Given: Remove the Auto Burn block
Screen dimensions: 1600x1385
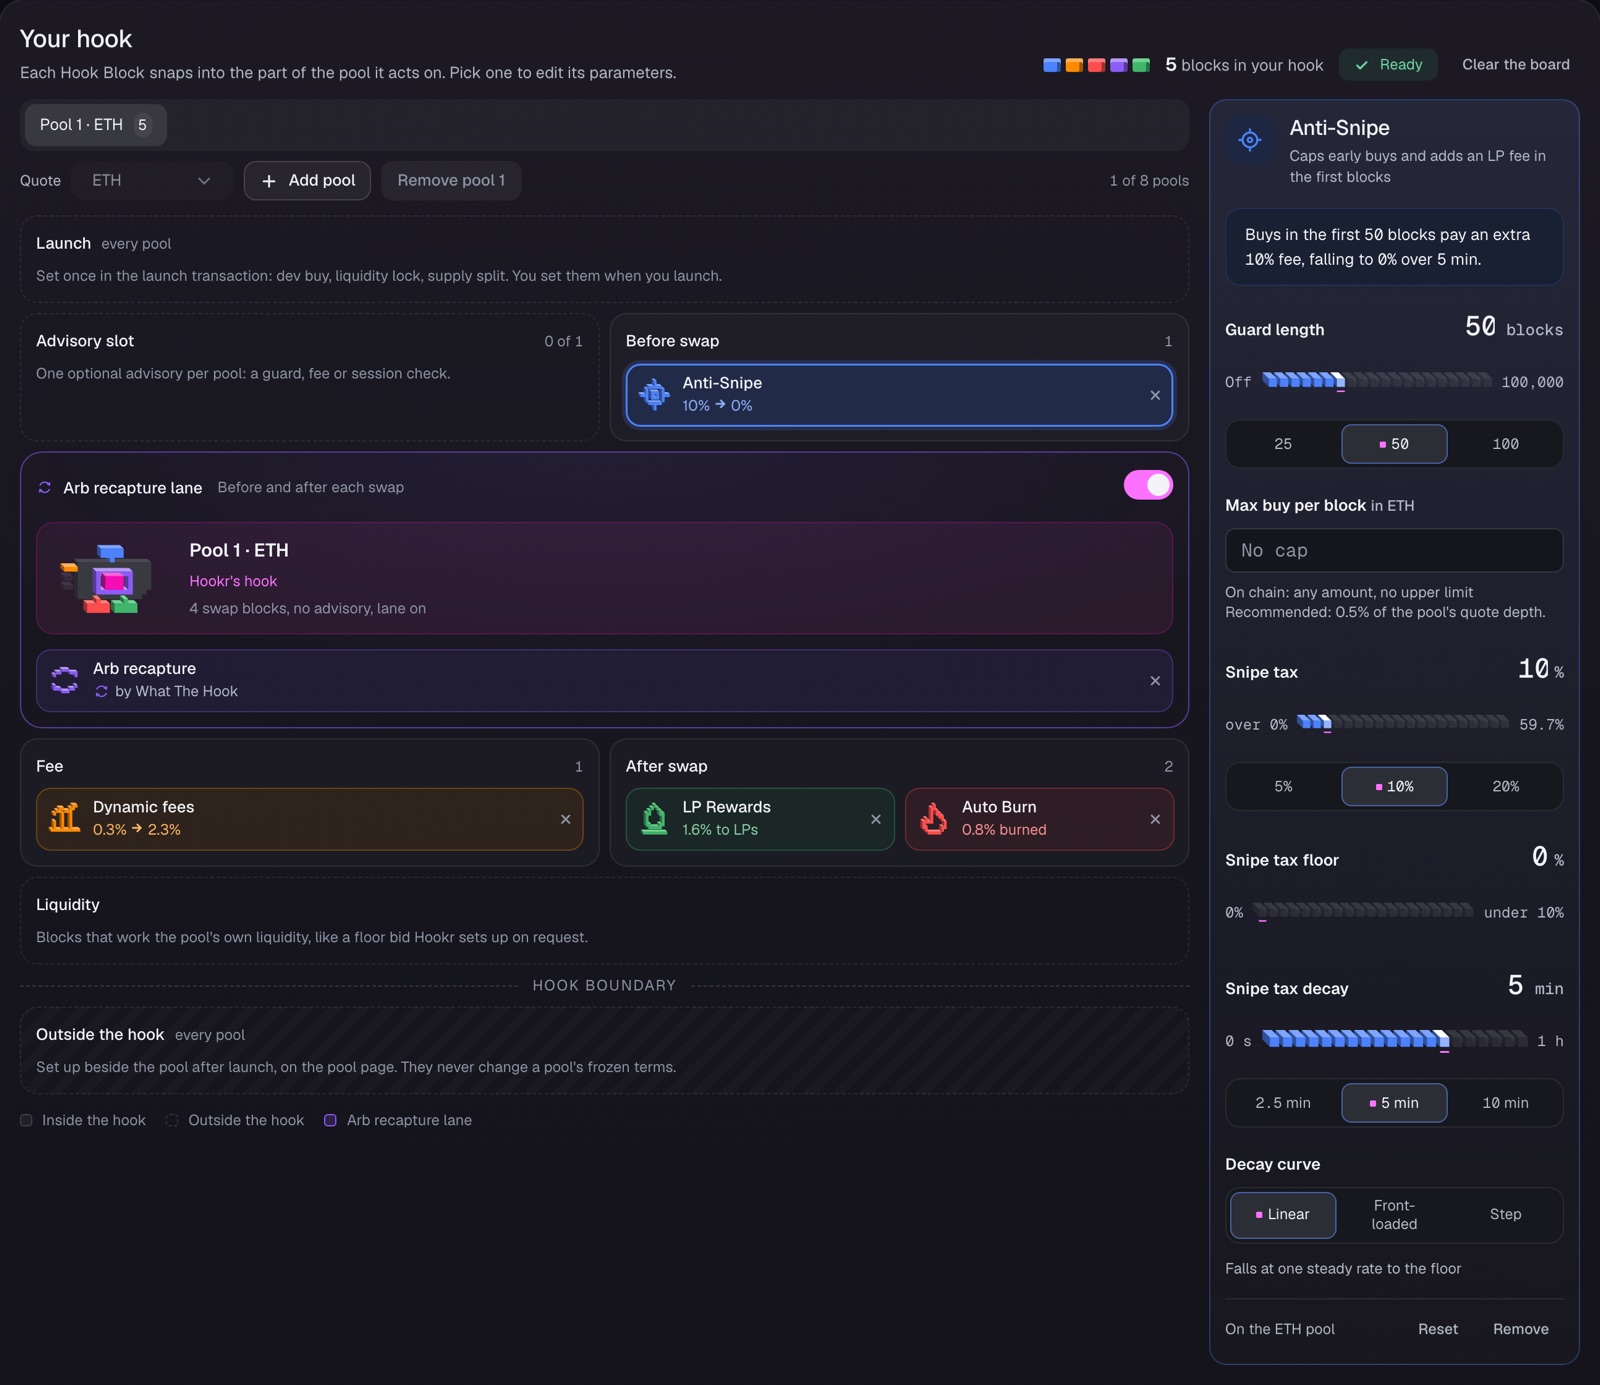Looking at the screenshot, I should point(1155,819).
